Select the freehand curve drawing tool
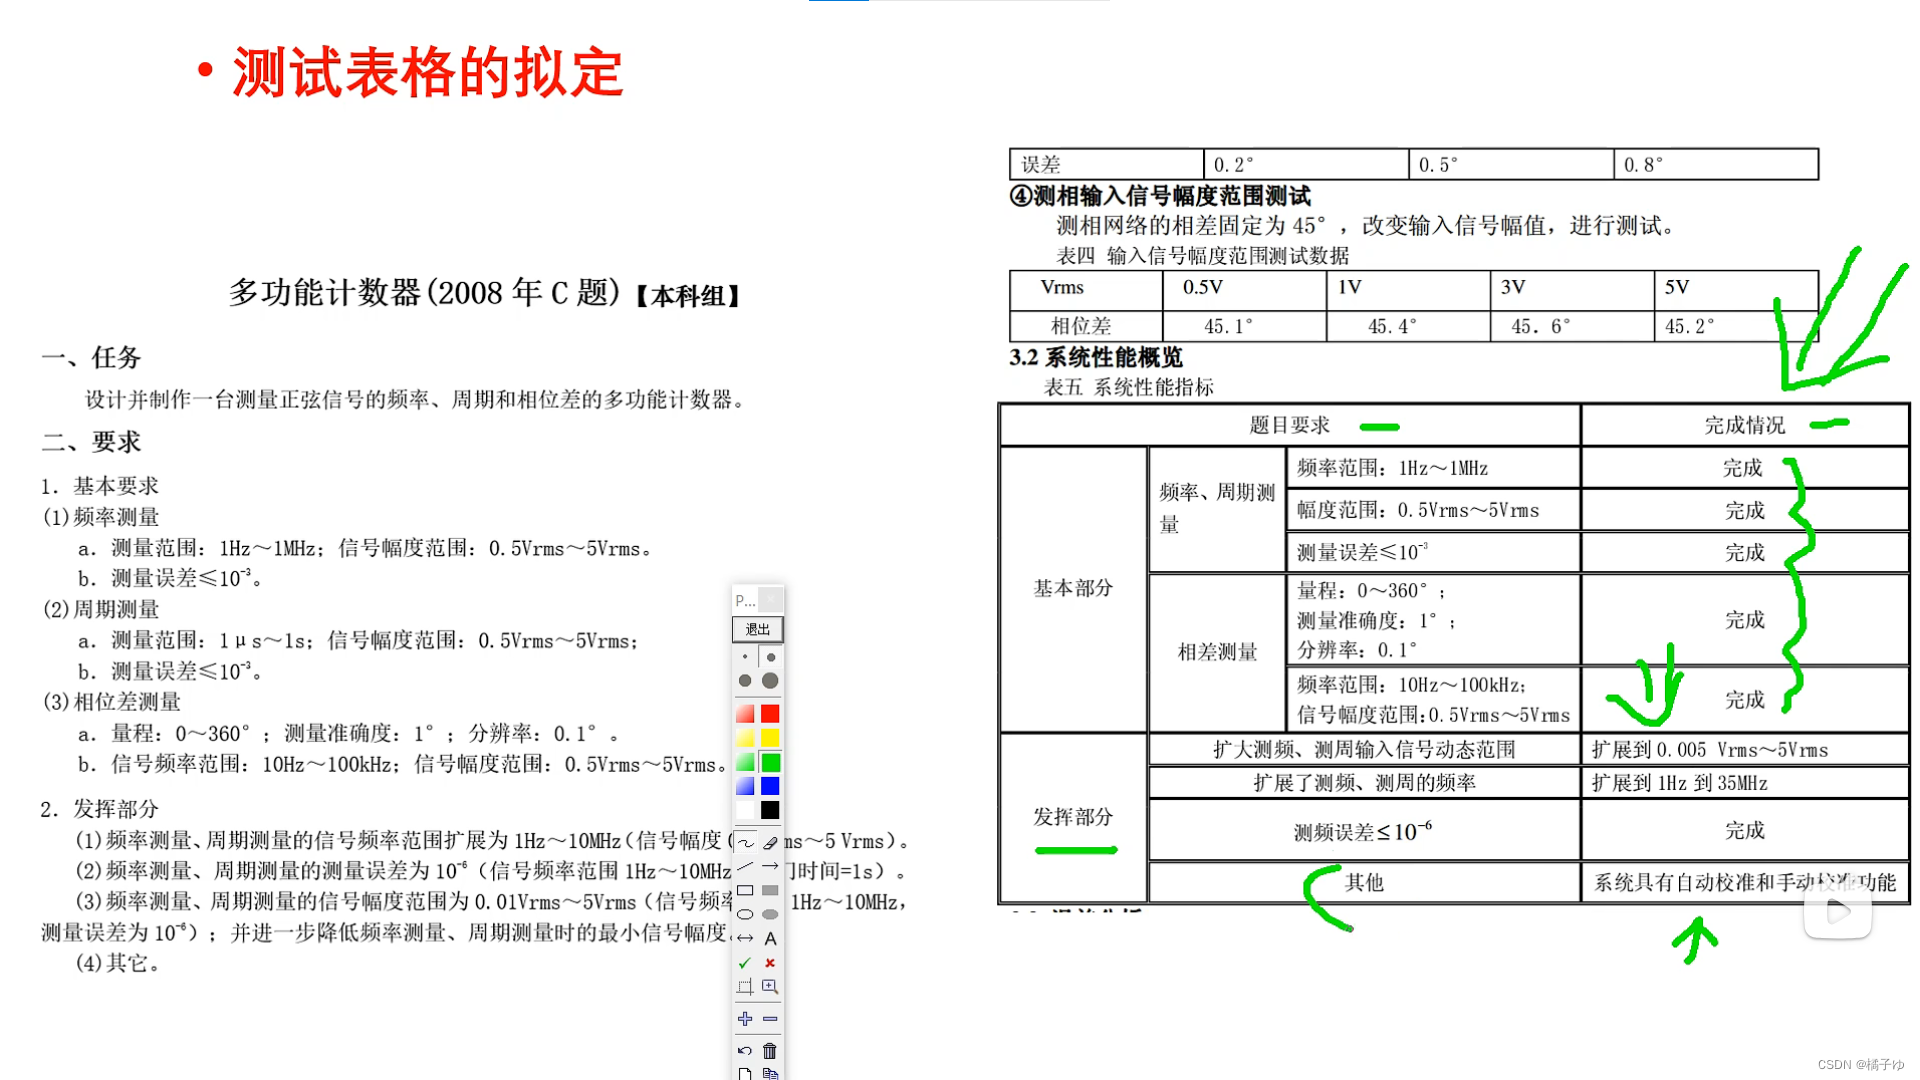The width and height of the screenshot is (1920, 1080). [x=745, y=842]
